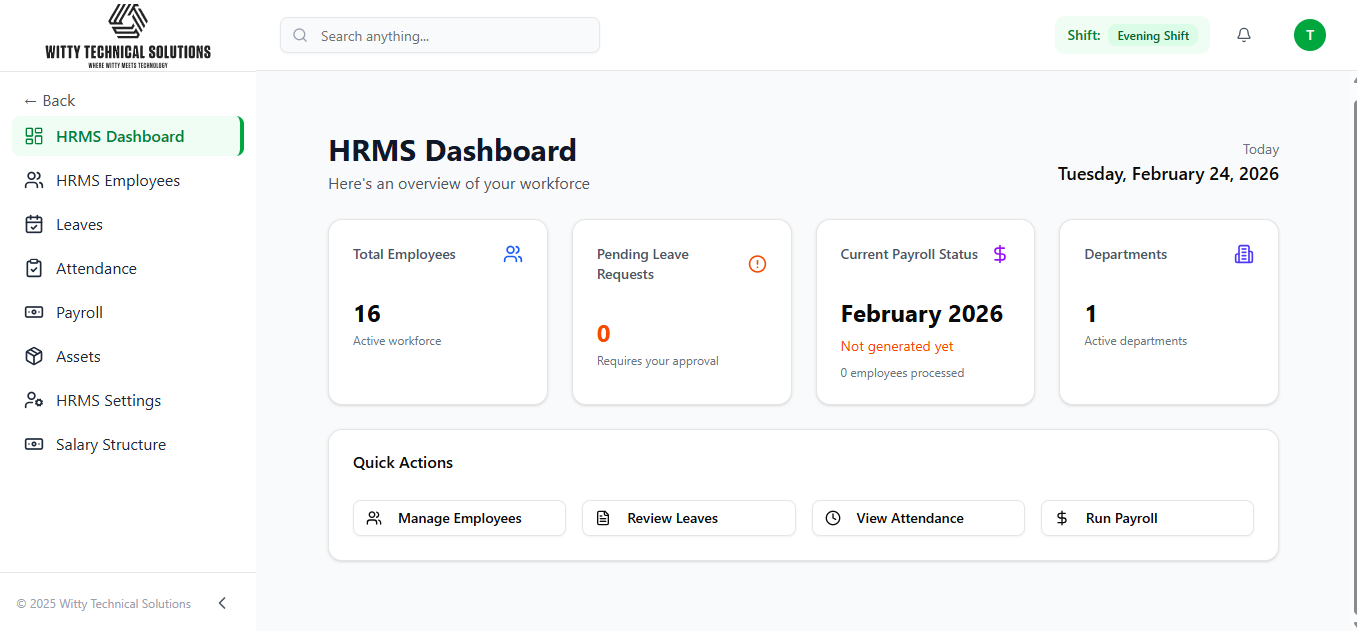Select the Payroll icon in the sidebar
The image size is (1357, 631).
pos(33,312)
